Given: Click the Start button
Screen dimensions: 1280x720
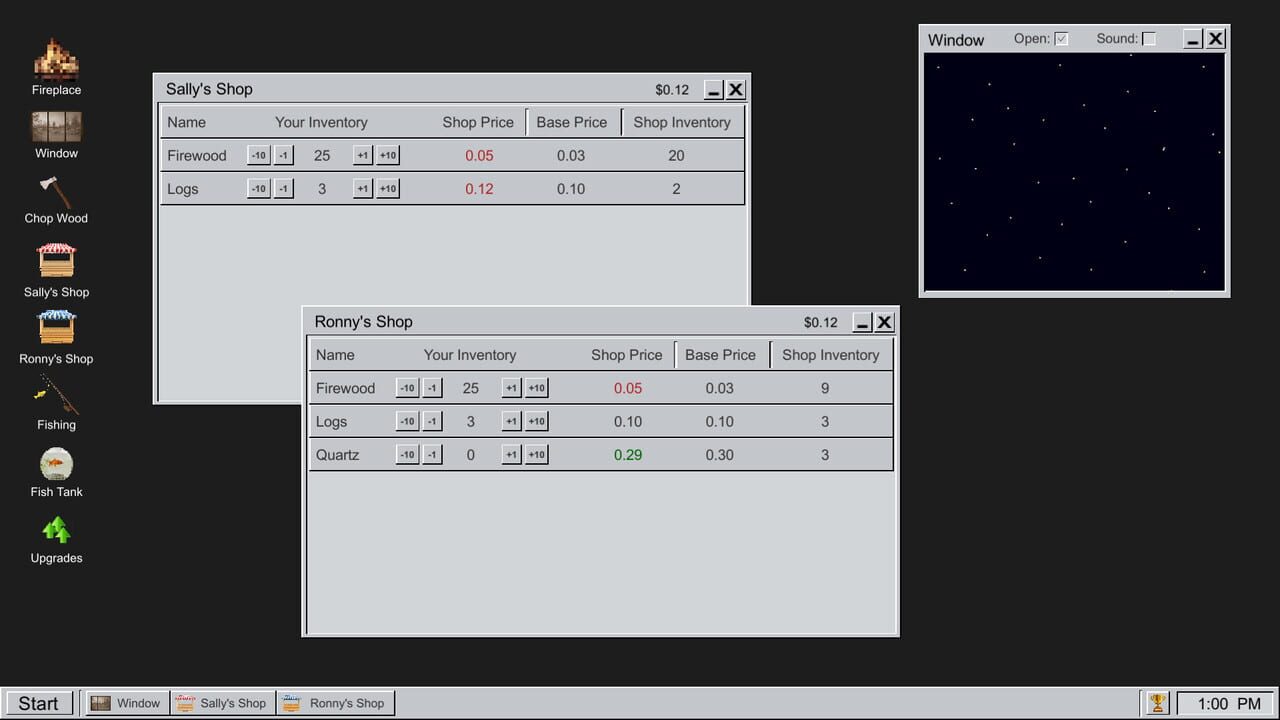Looking at the screenshot, I should 38,703.
